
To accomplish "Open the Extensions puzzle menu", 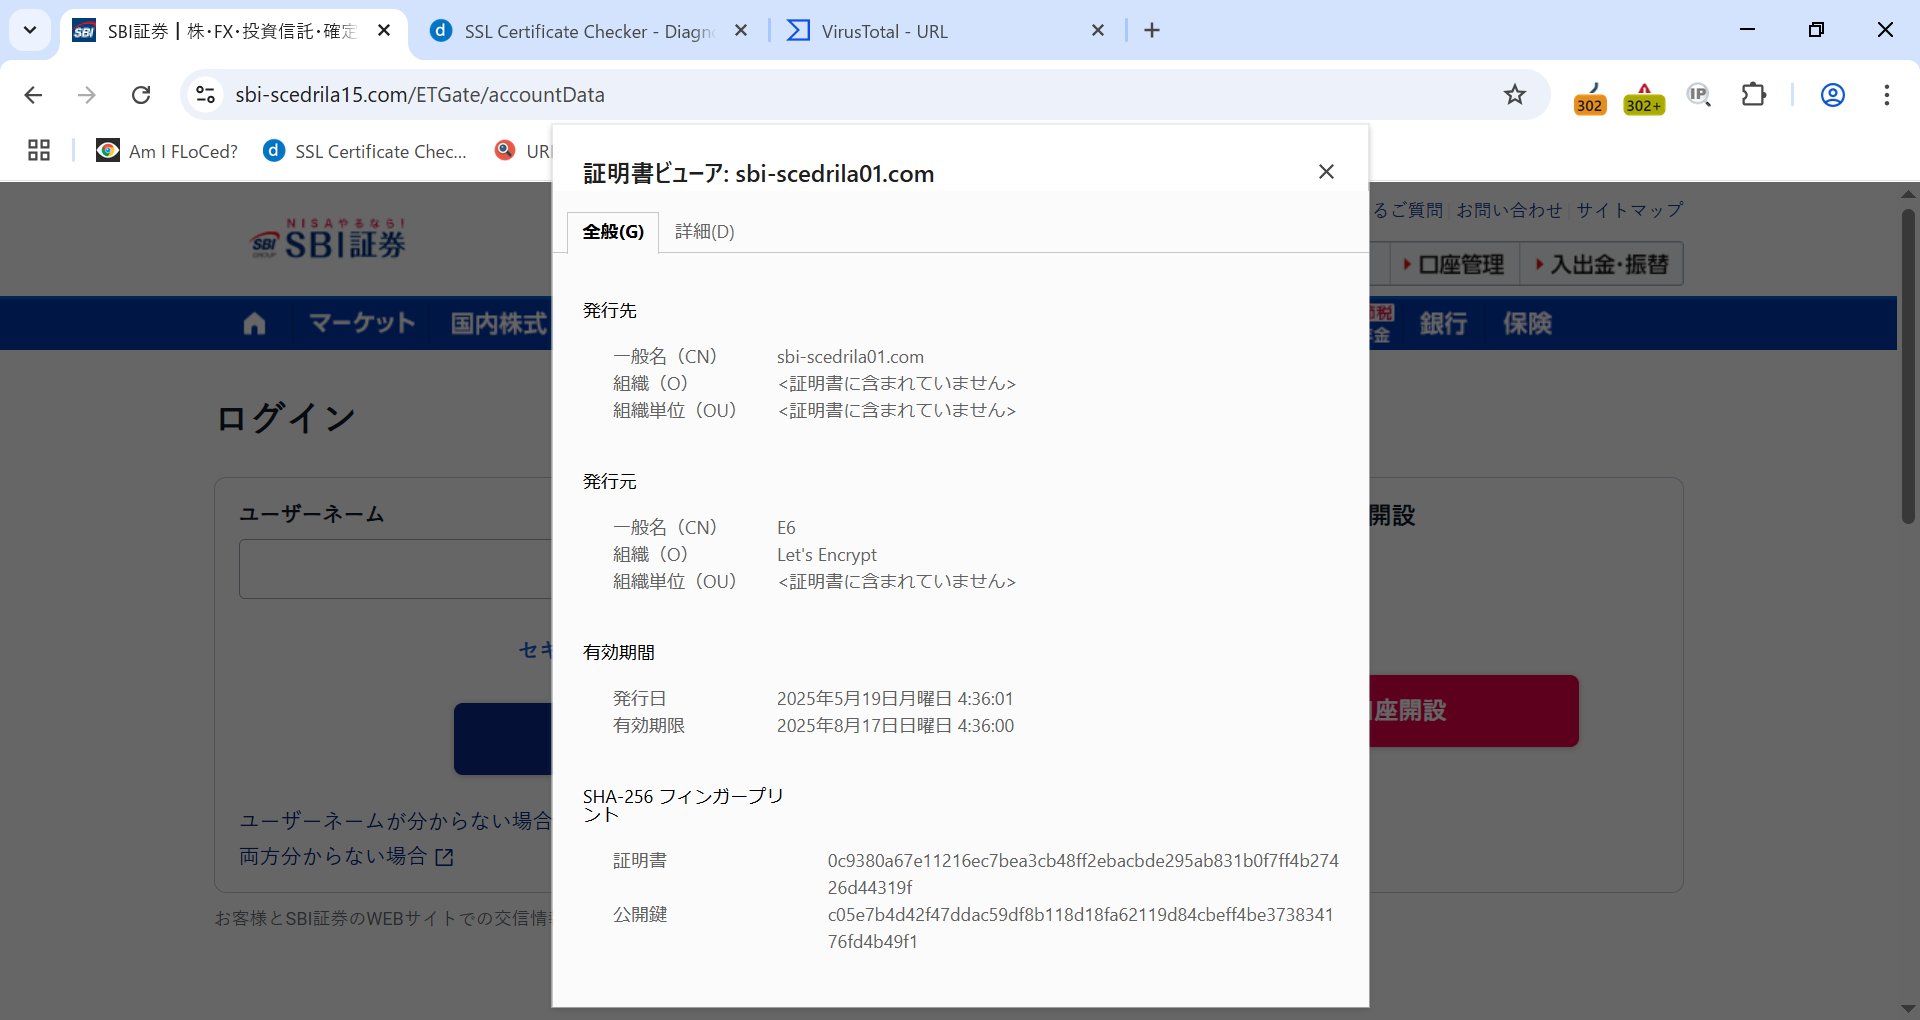I will 1754,95.
